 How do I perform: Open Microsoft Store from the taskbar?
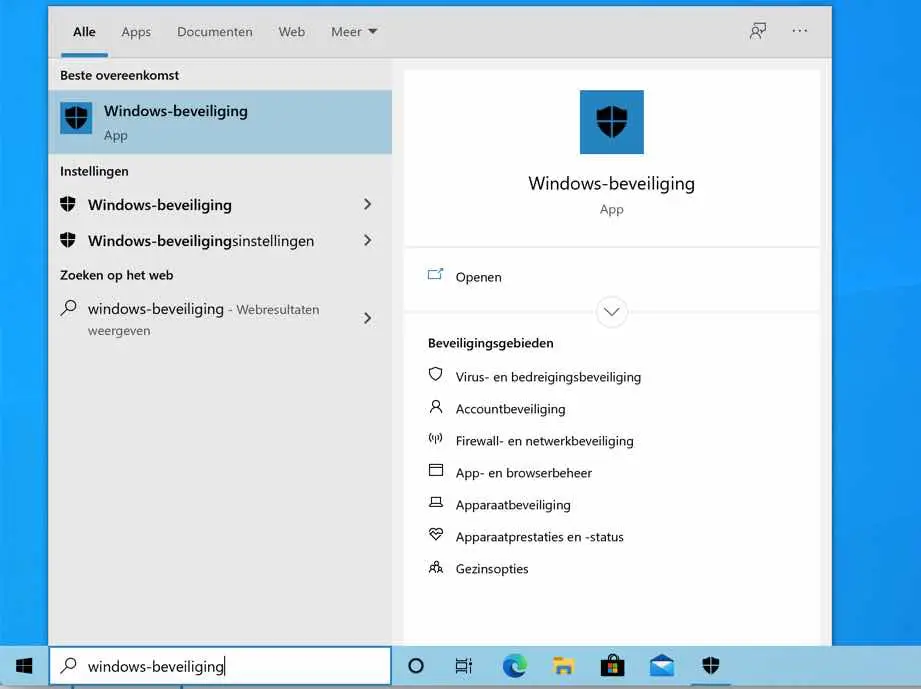[612, 666]
